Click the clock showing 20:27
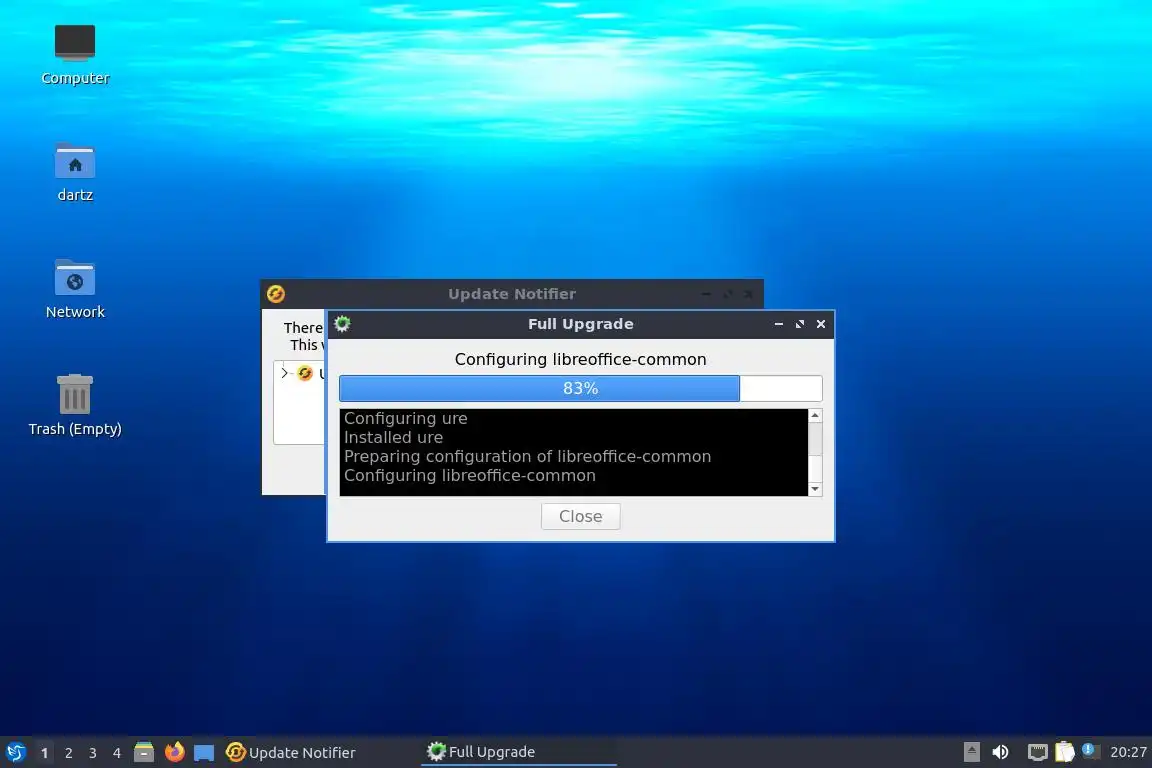 (x=1128, y=752)
